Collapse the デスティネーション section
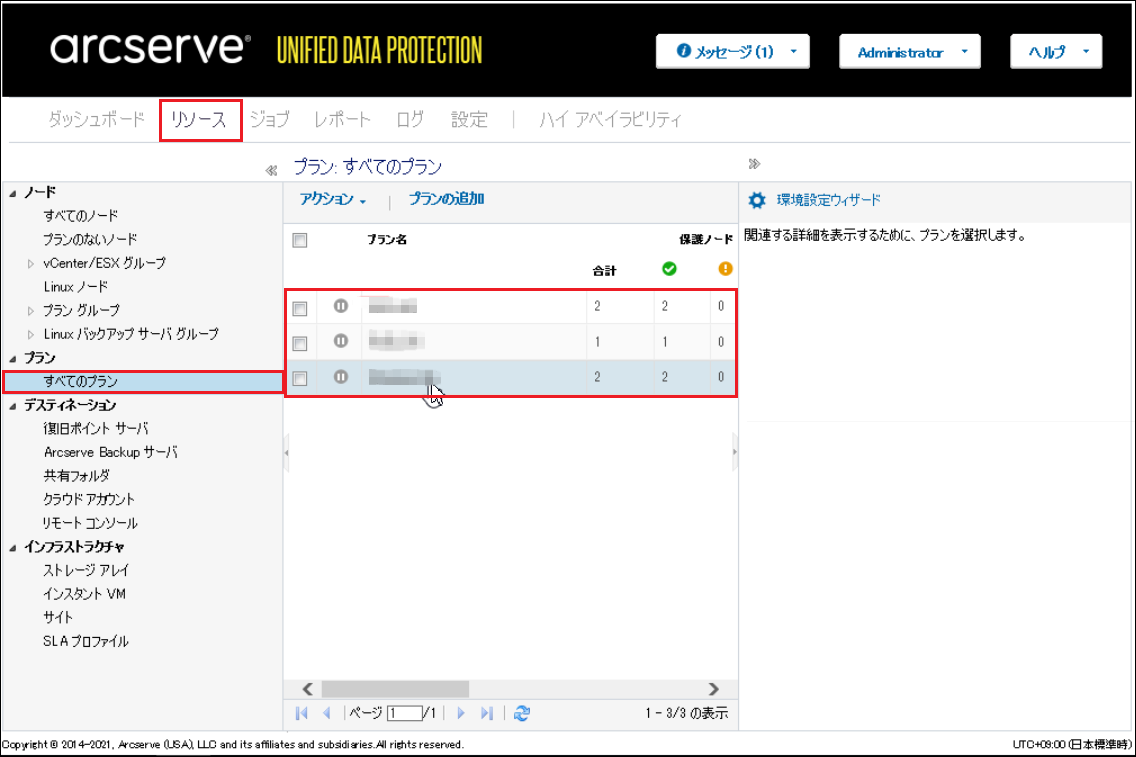Screen dimensions: 1136x757 click(12, 406)
